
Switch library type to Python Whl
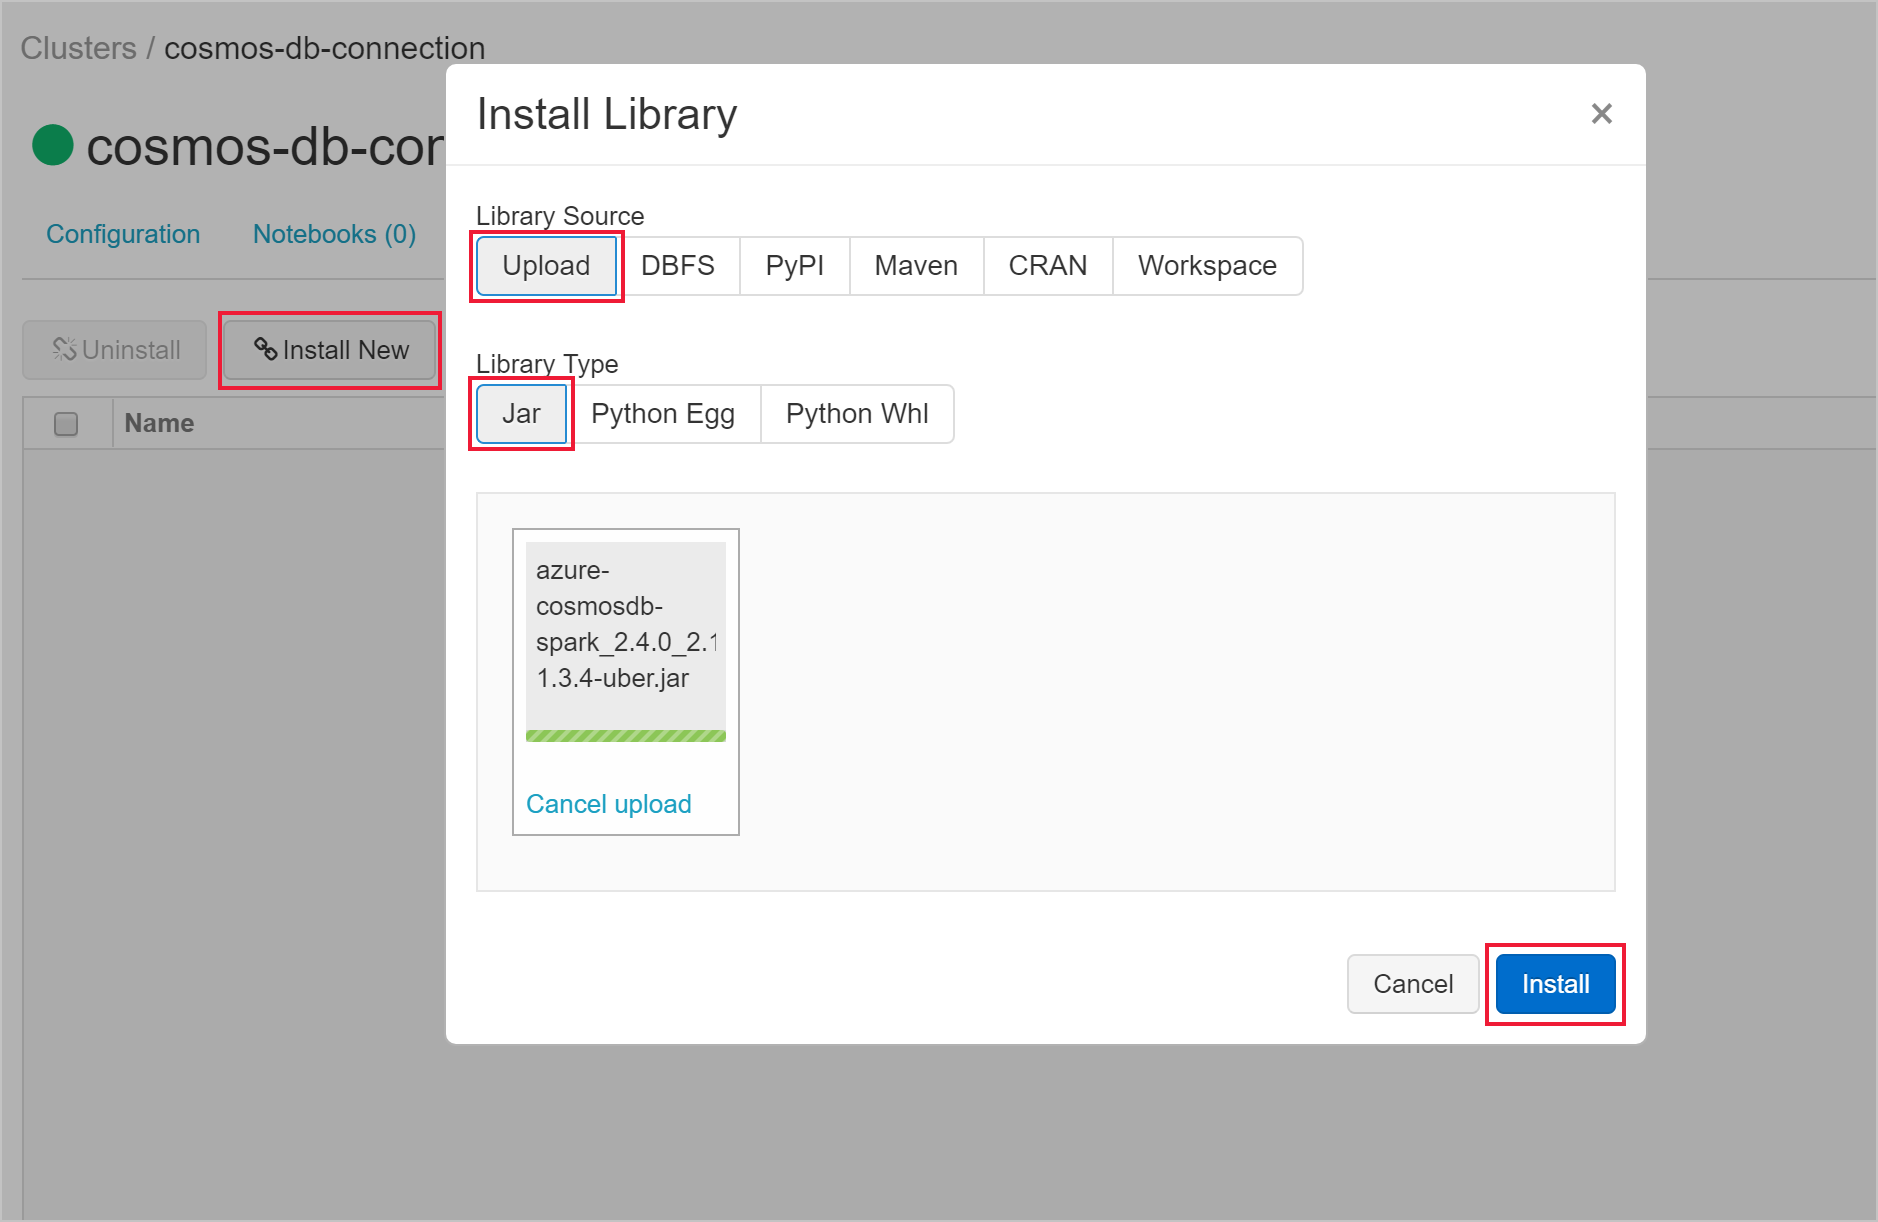856,414
